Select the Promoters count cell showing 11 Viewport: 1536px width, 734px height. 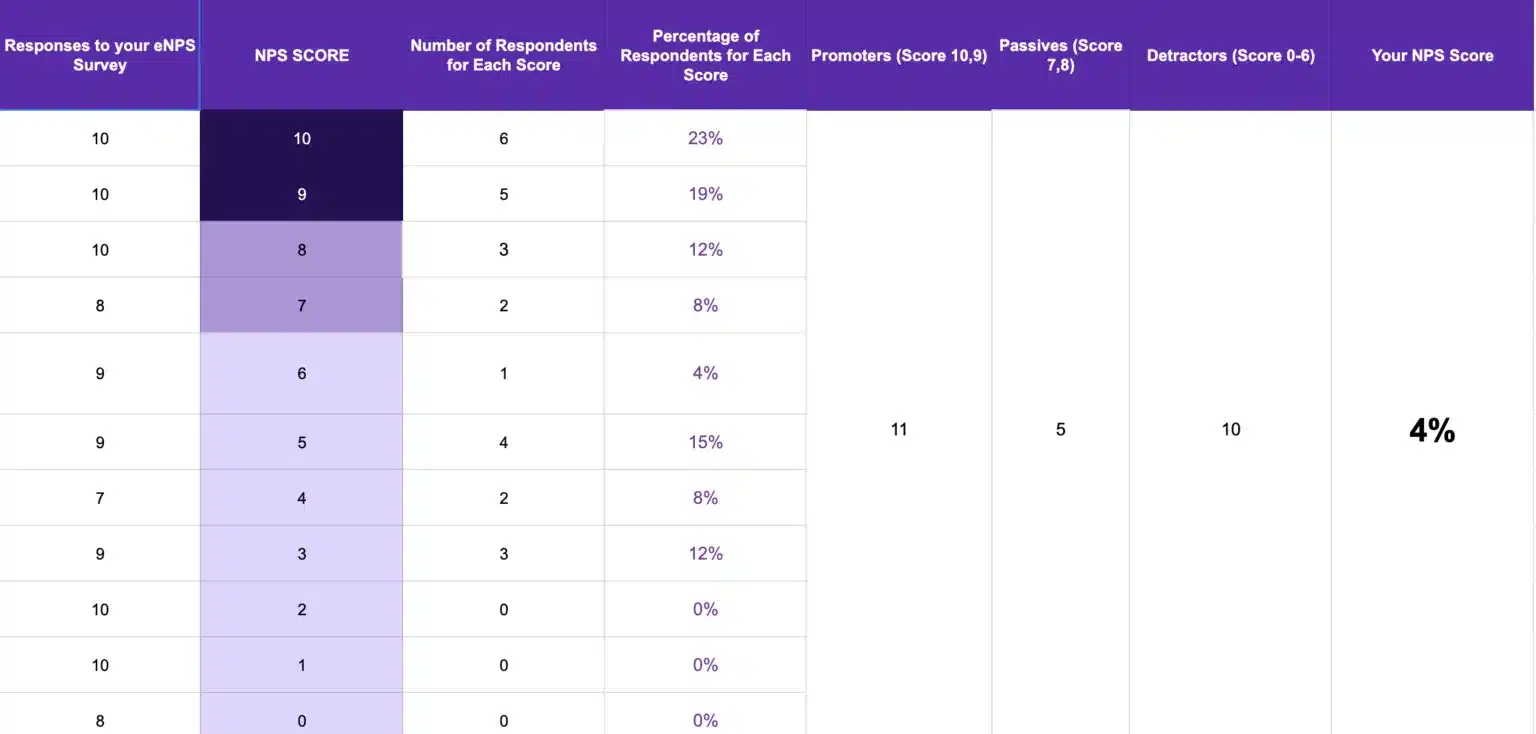pyautogui.click(x=898, y=430)
